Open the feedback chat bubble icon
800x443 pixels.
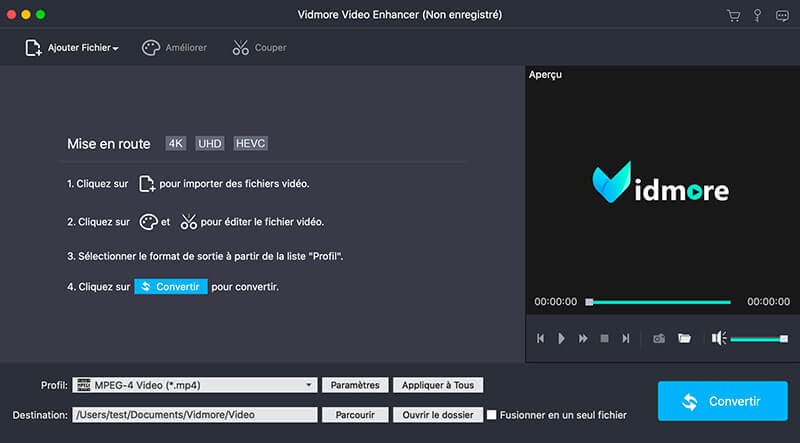(x=782, y=16)
